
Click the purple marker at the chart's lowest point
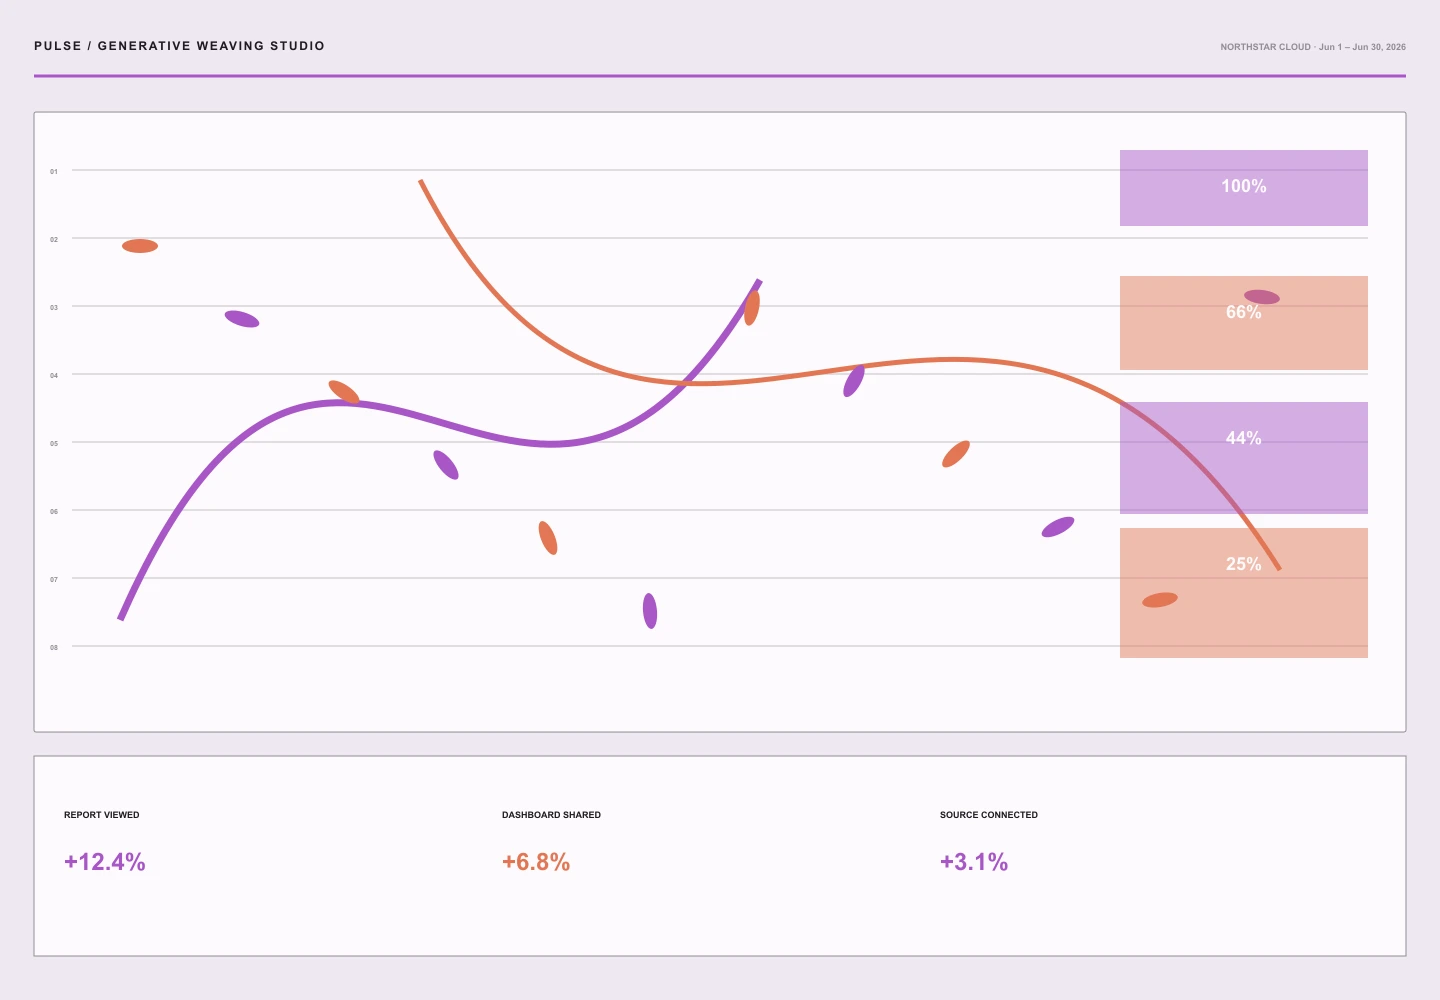point(650,611)
